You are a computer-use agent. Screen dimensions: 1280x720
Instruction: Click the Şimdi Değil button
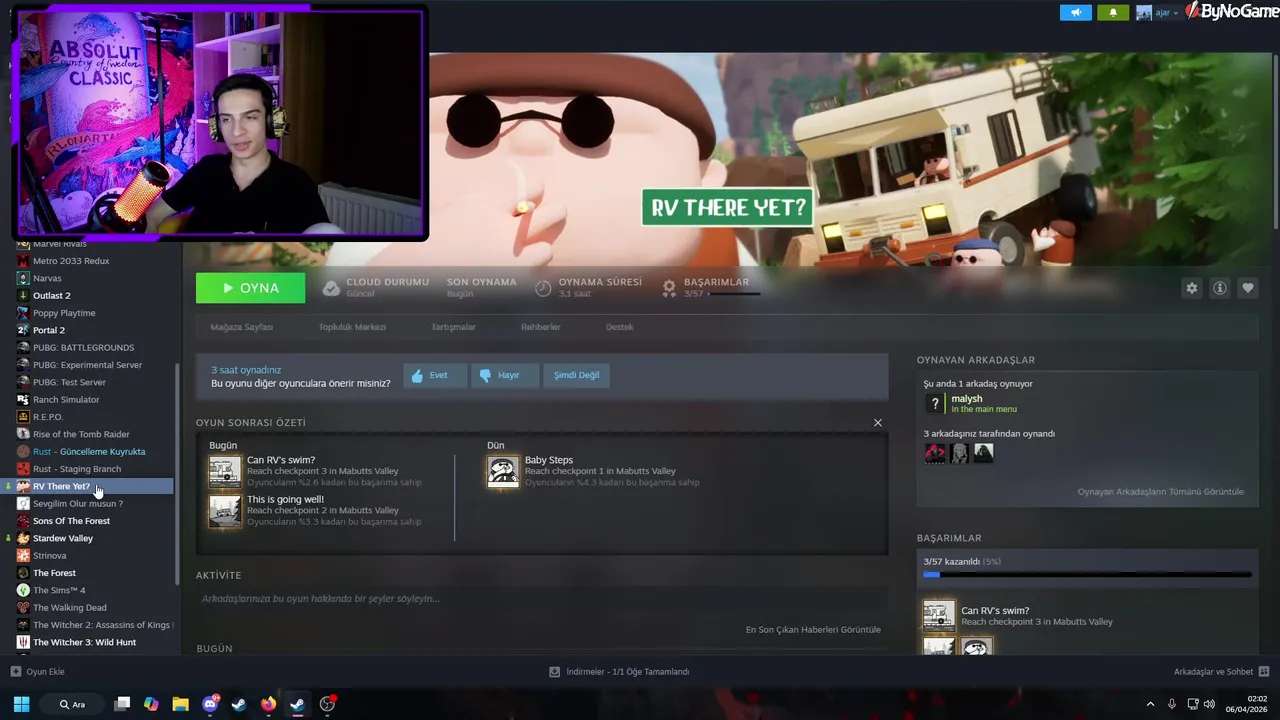577,375
